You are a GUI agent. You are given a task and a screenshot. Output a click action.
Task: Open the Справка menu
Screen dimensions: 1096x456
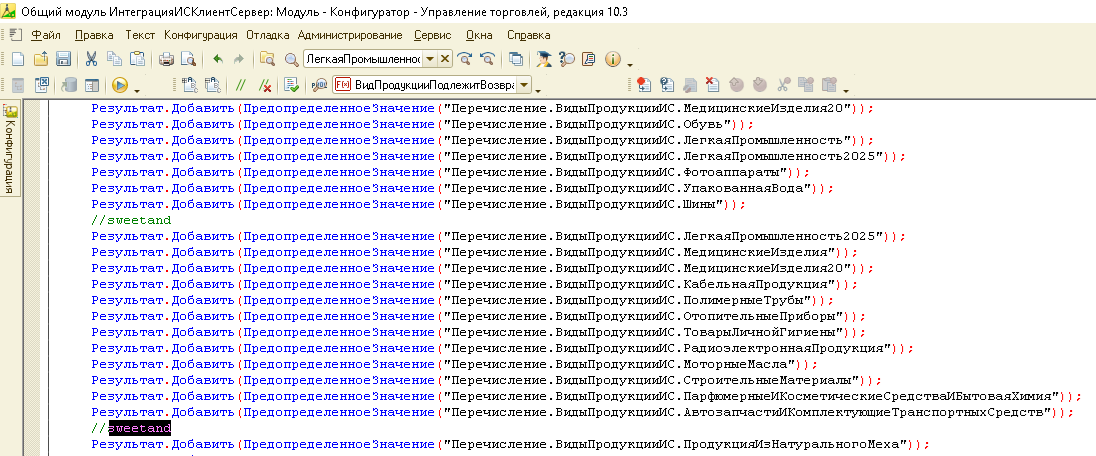click(528, 35)
